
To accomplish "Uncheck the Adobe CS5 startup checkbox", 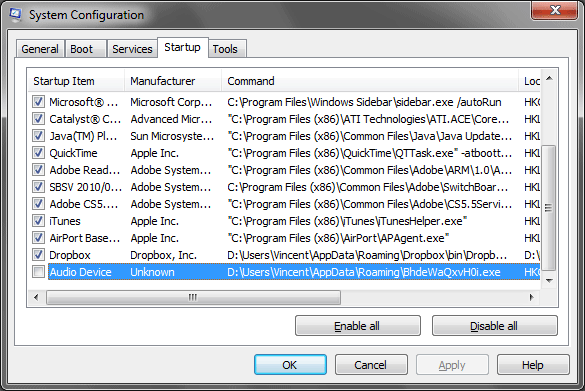I will pyautogui.click(x=38, y=204).
